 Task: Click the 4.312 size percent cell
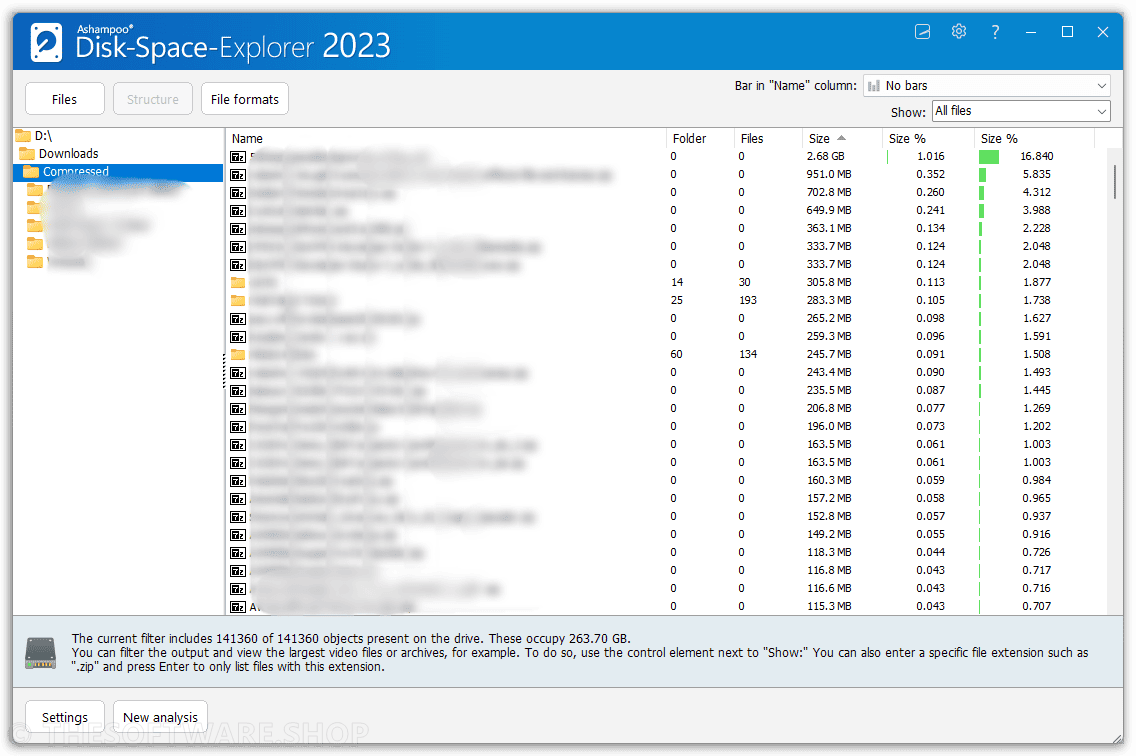coord(1037,193)
